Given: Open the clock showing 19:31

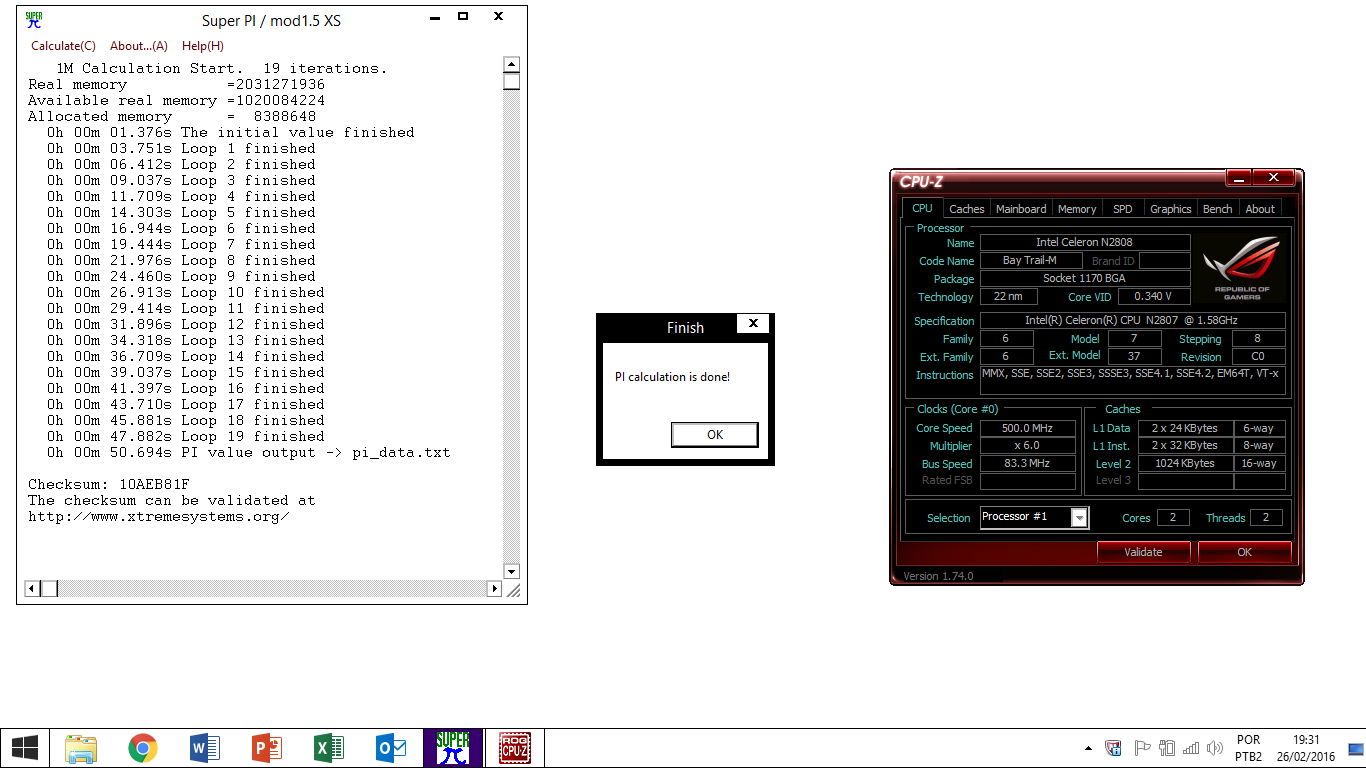Looking at the screenshot, I should pos(1306,748).
